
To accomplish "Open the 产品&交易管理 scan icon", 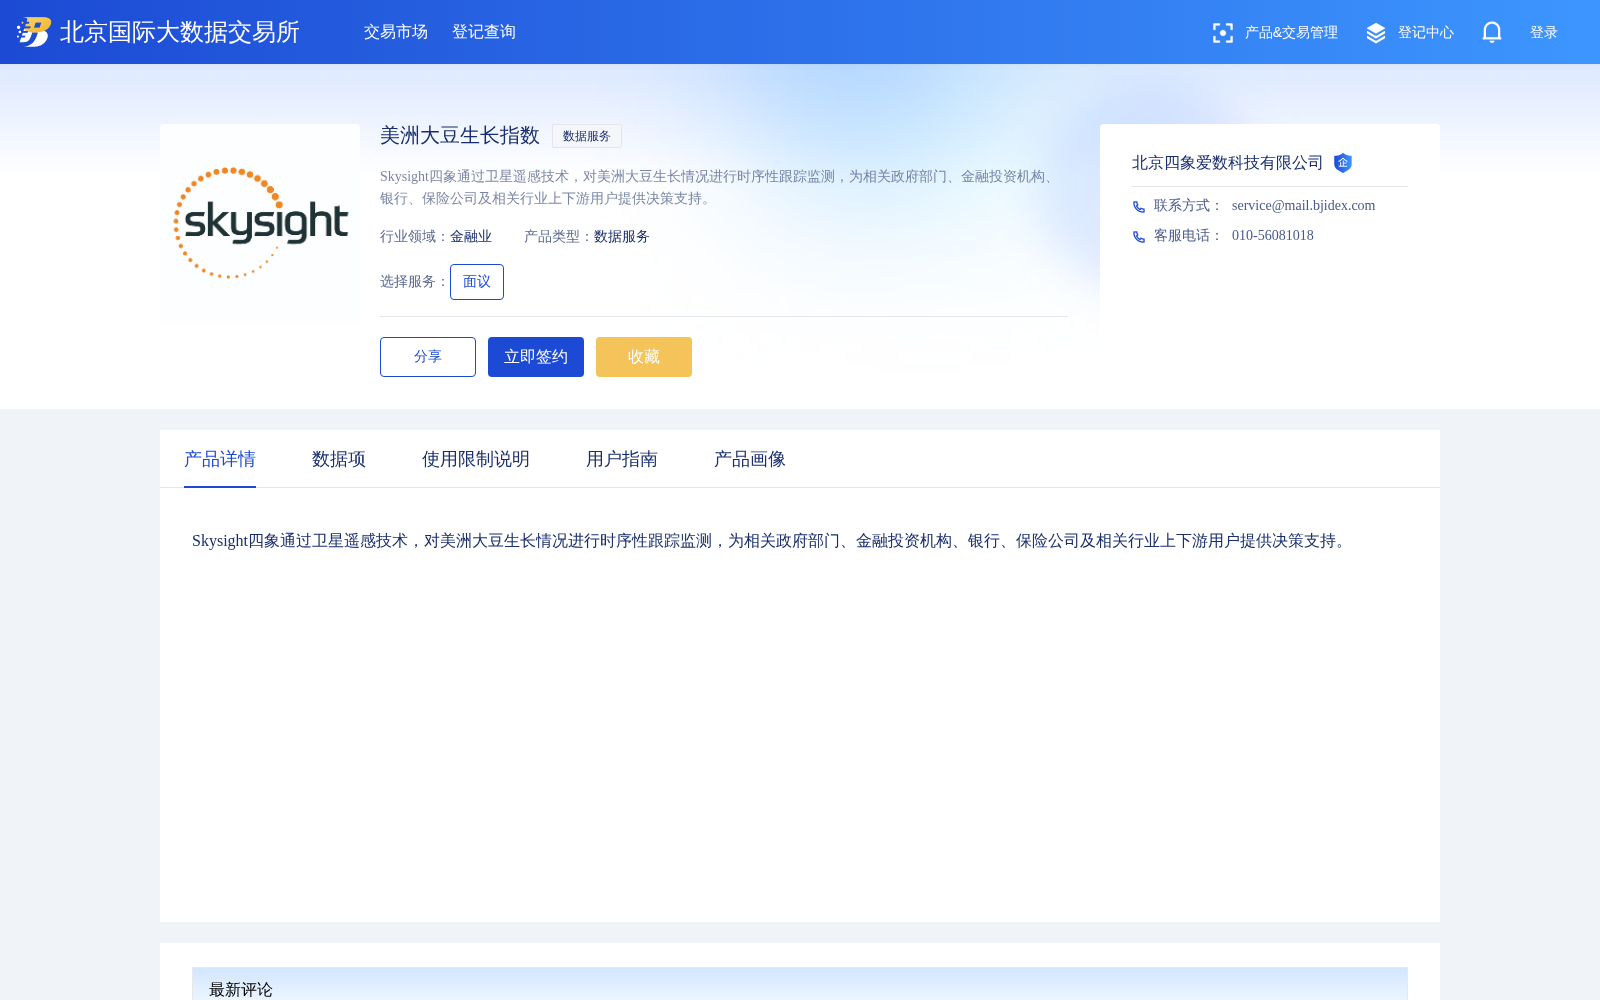I will coord(1222,33).
